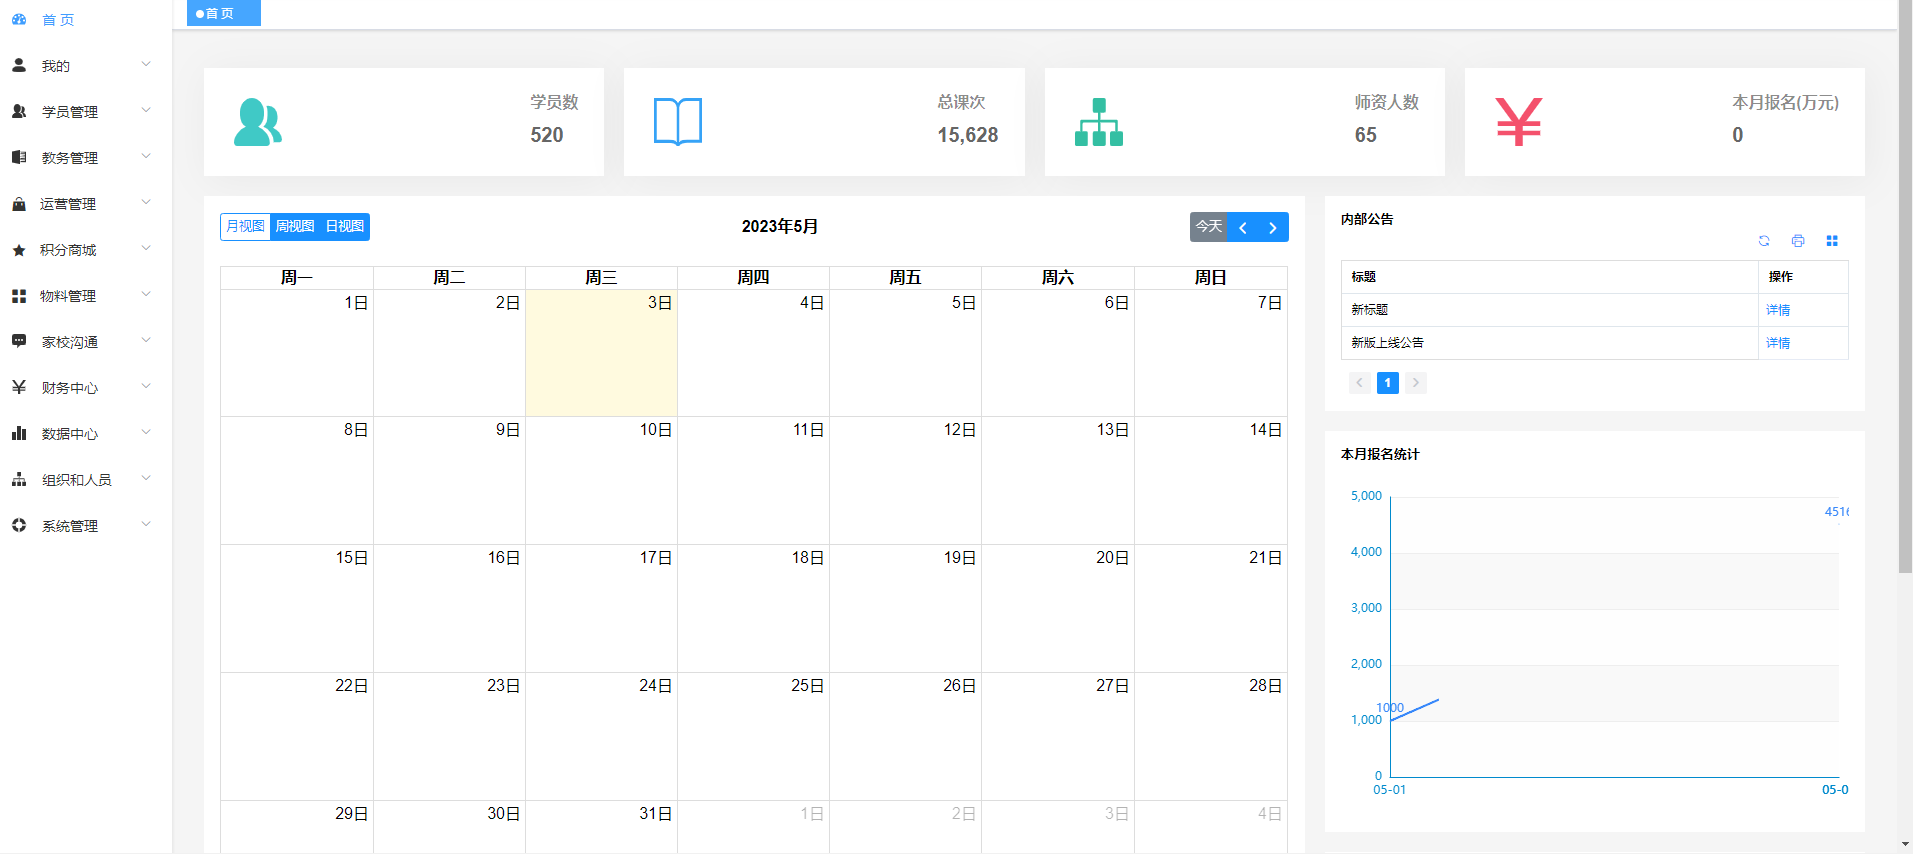
Task: Refresh the 内部公告 table
Action: [x=1764, y=241]
